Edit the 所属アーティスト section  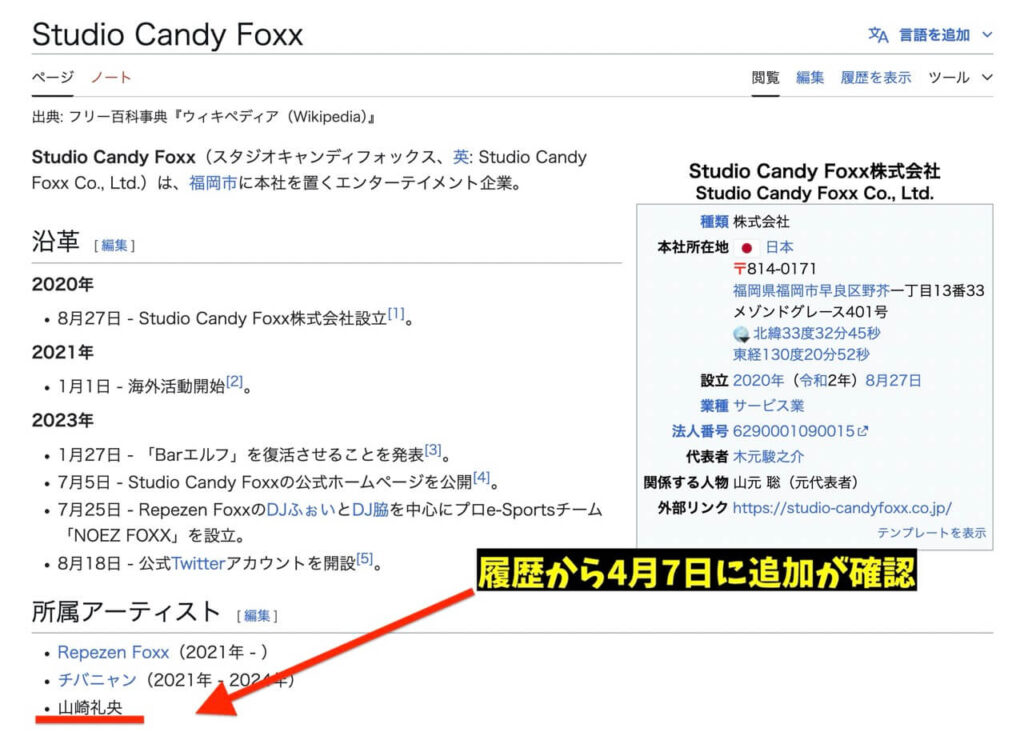[257, 615]
